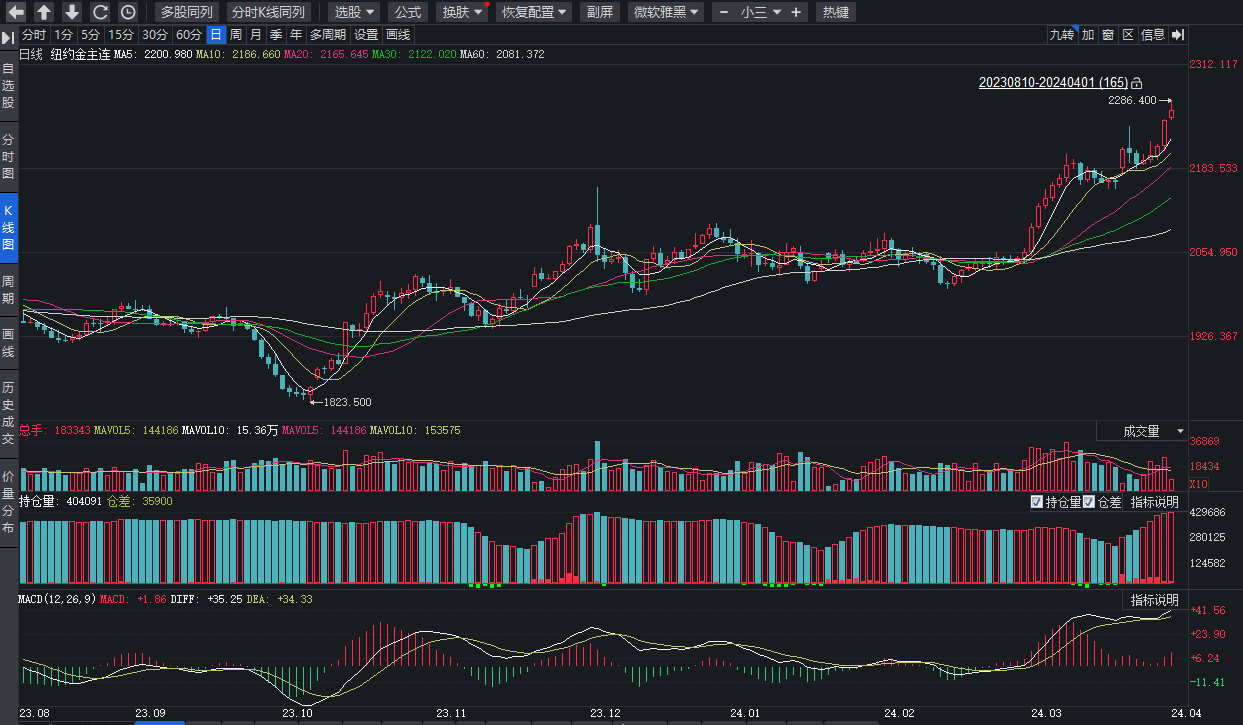Click the 设置 button in the period bar
Image resolution: width=1243 pixels, height=725 pixels.
366,35
